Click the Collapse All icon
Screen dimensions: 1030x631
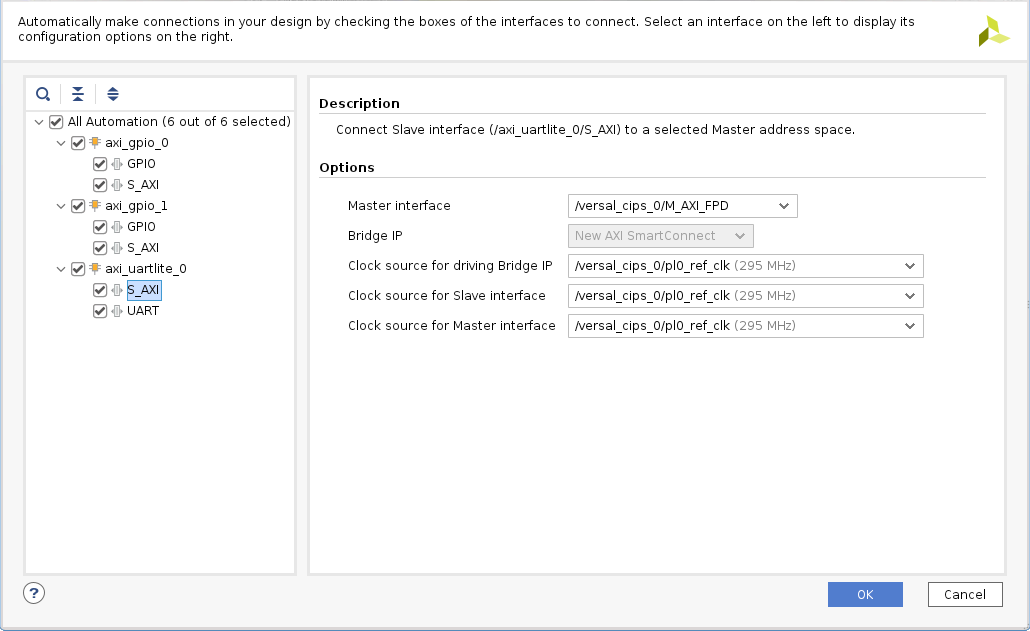pos(78,94)
